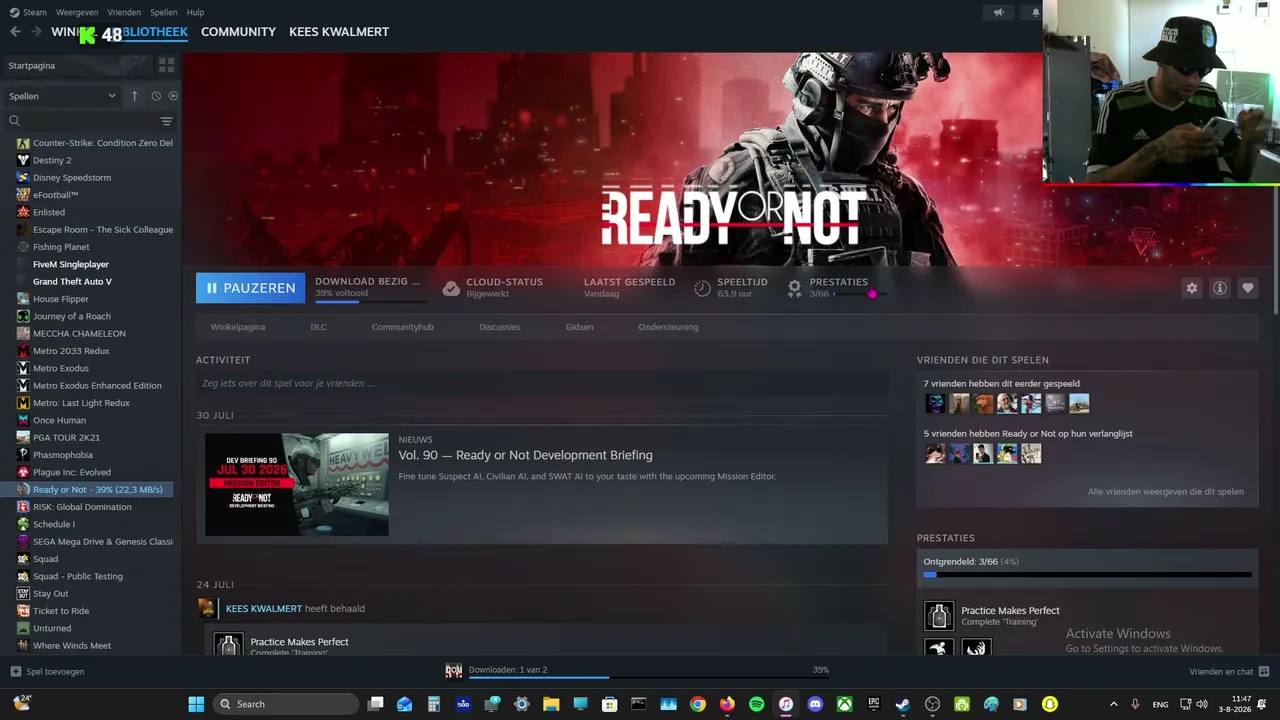Open the Xbox app from the taskbar

pos(844,704)
